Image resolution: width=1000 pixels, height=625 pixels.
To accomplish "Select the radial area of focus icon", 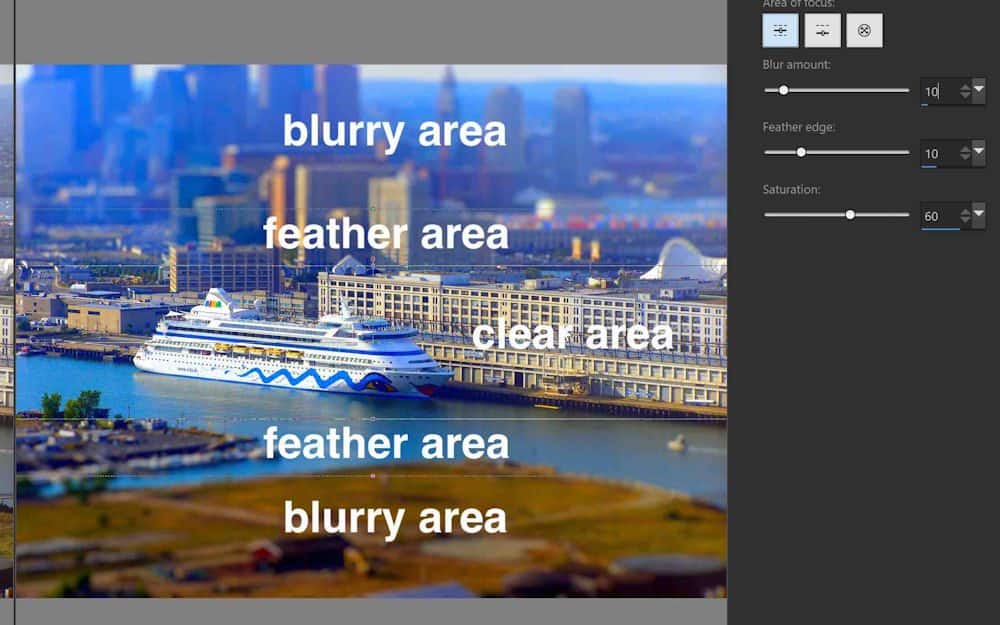I will [x=864, y=30].
